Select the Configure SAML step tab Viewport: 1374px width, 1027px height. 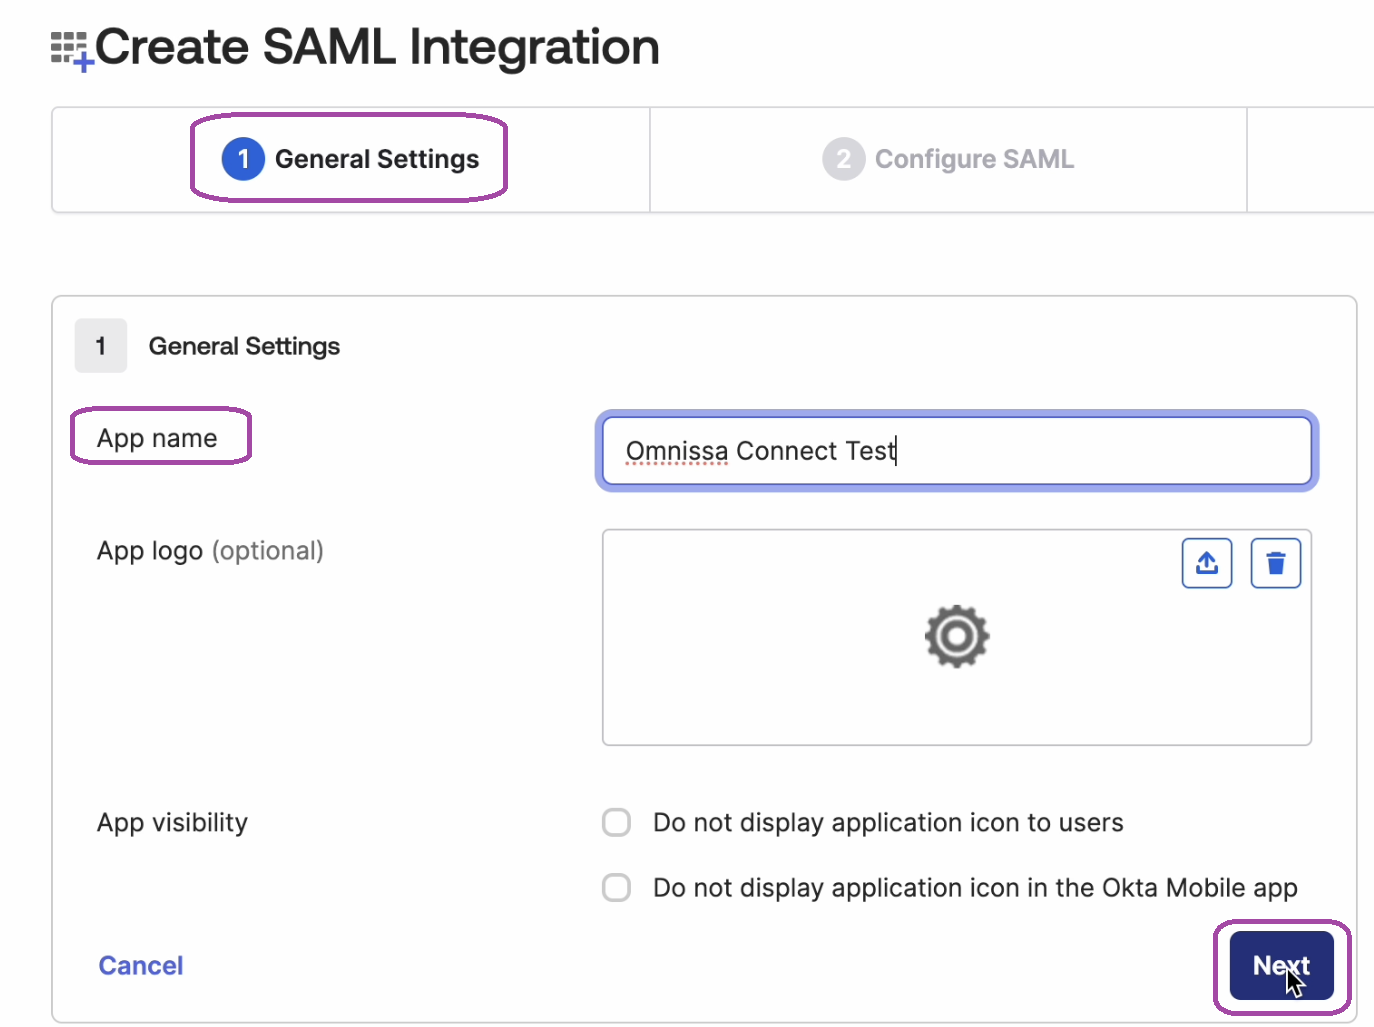click(x=948, y=159)
